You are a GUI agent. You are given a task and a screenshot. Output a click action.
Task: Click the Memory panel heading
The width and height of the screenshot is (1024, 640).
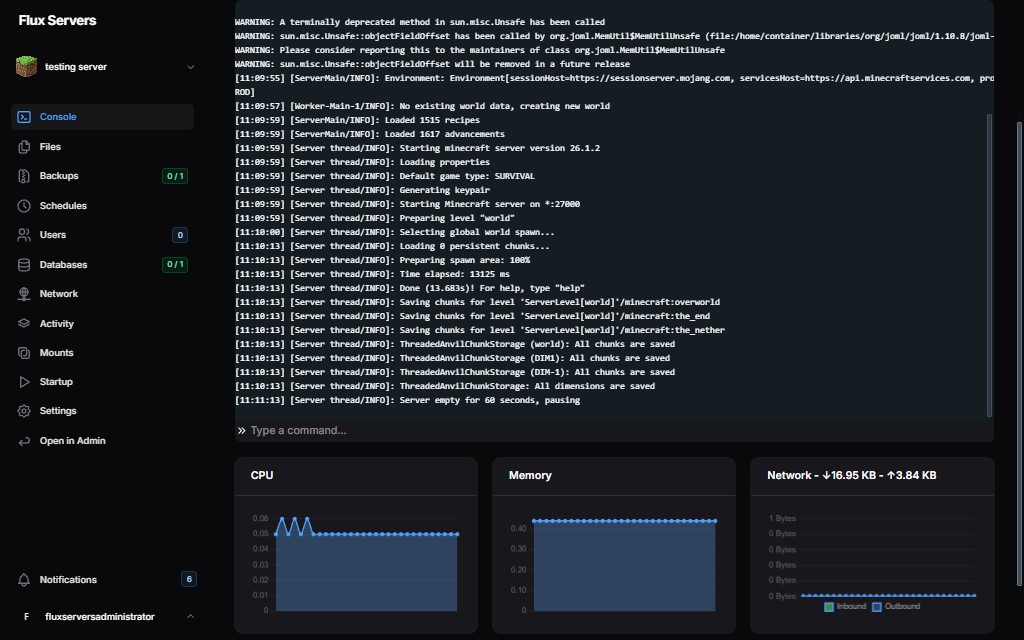pyautogui.click(x=530, y=475)
